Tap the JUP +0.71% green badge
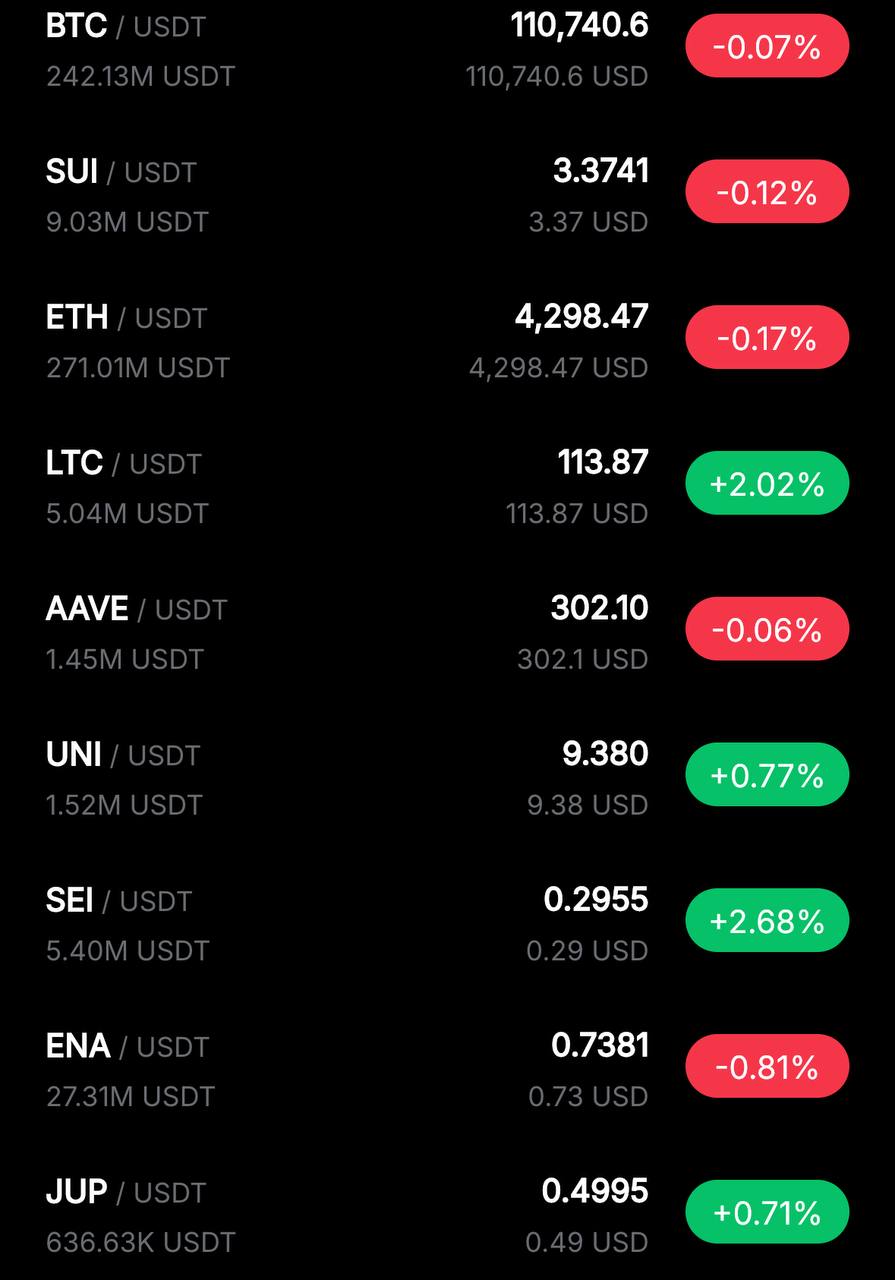The width and height of the screenshot is (895, 1280). coord(767,1212)
